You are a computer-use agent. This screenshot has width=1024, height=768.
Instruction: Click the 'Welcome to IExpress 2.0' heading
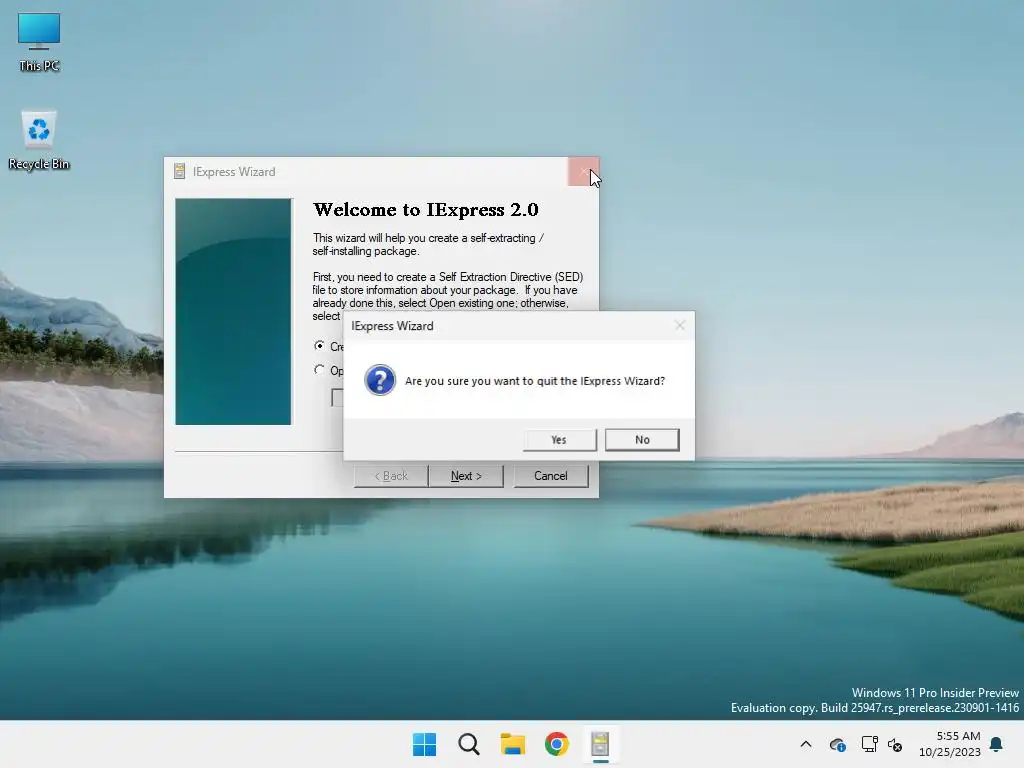pyautogui.click(x=426, y=210)
